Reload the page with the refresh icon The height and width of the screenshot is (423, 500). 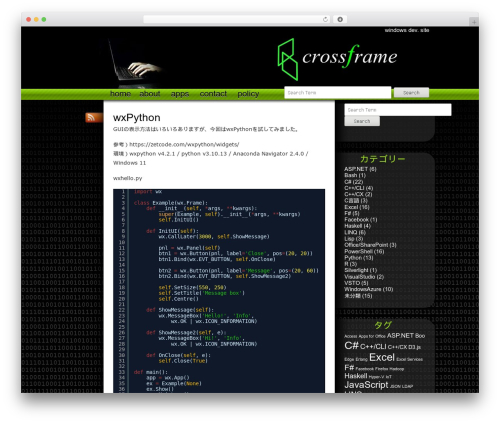325,19
